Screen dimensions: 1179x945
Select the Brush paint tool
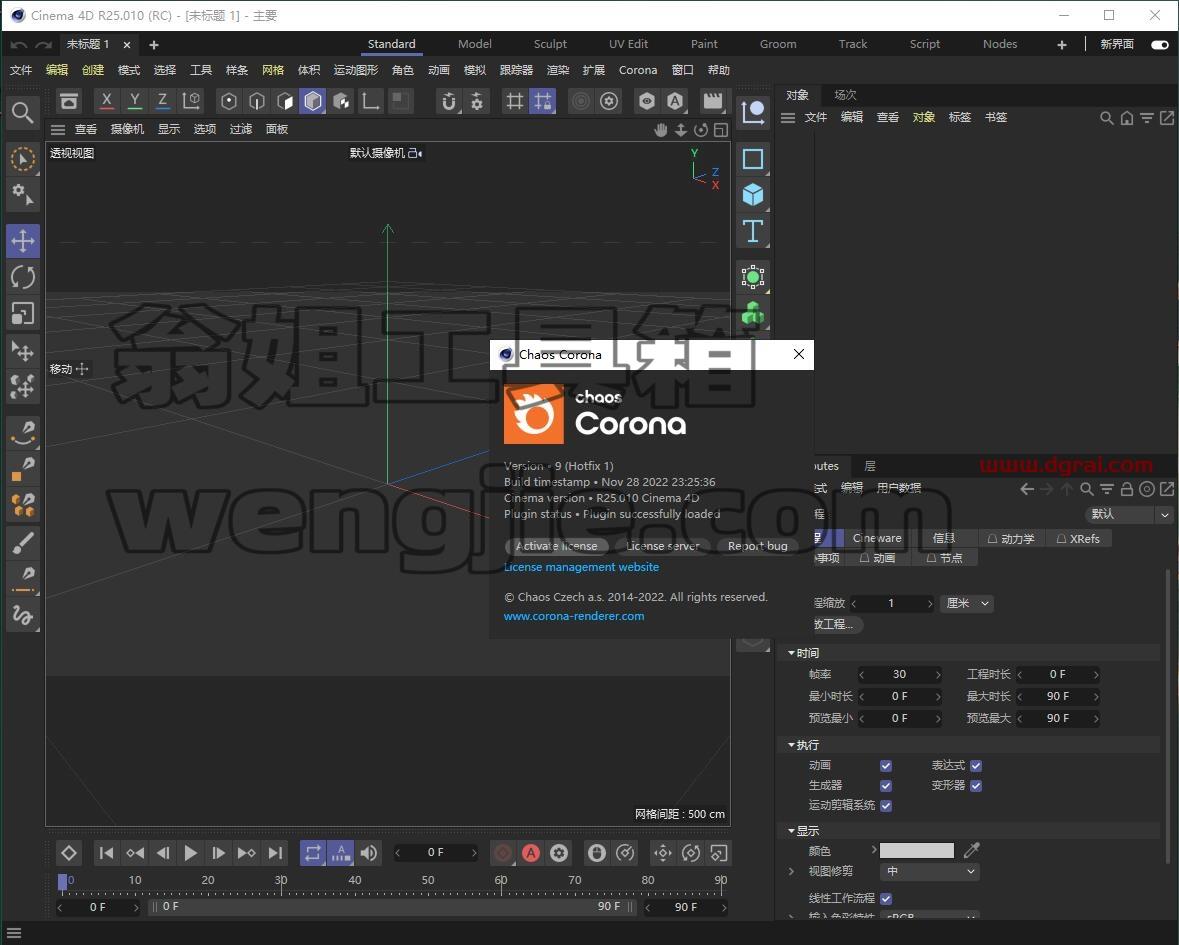tap(23, 542)
